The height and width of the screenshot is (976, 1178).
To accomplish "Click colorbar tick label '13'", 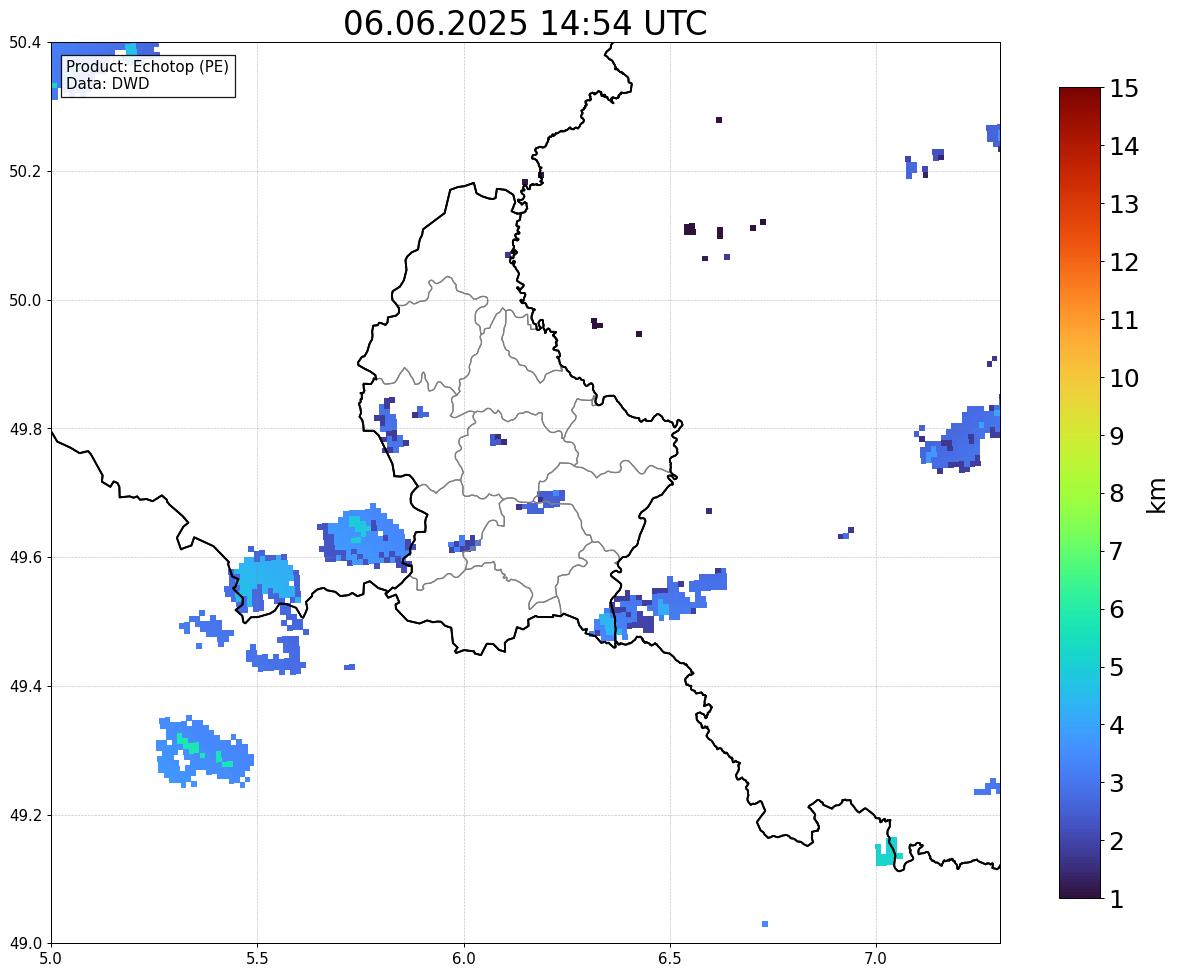I will click(x=1123, y=204).
